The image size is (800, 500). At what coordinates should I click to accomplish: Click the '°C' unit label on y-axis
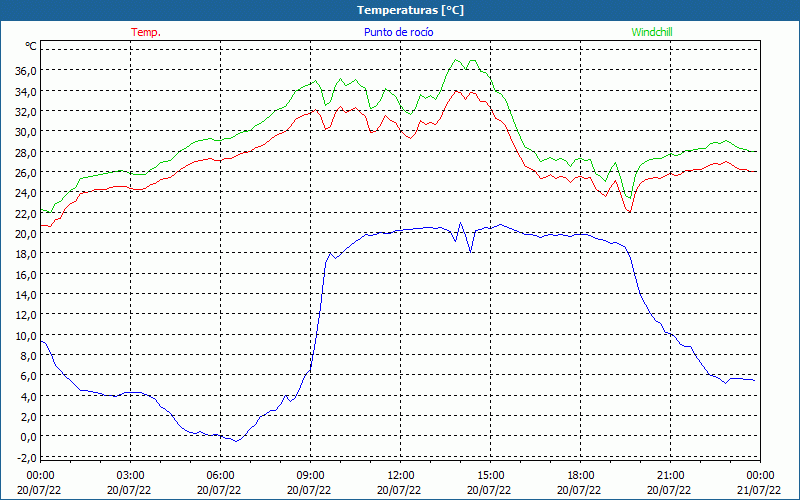point(31,46)
